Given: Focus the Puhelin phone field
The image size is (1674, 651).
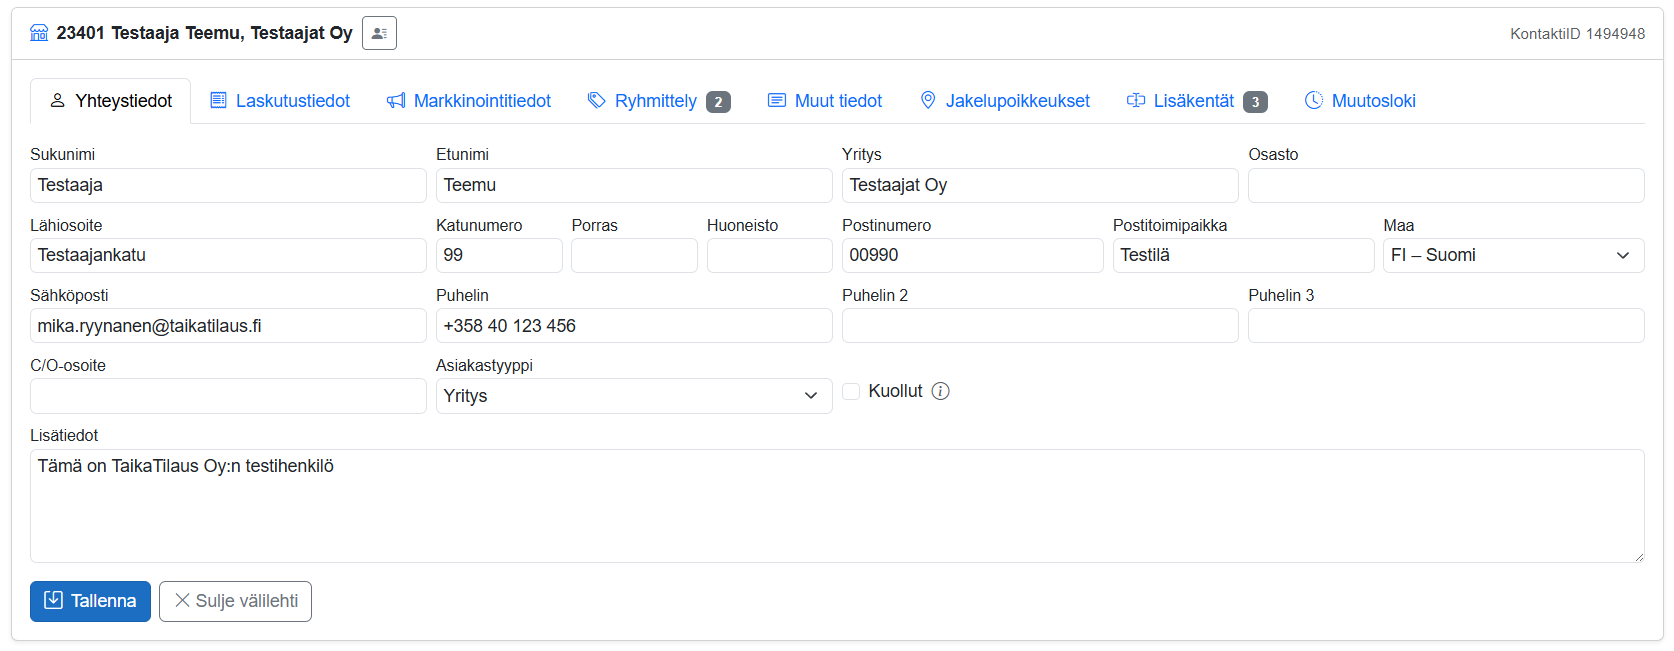Looking at the screenshot, I should click(634, 326).
